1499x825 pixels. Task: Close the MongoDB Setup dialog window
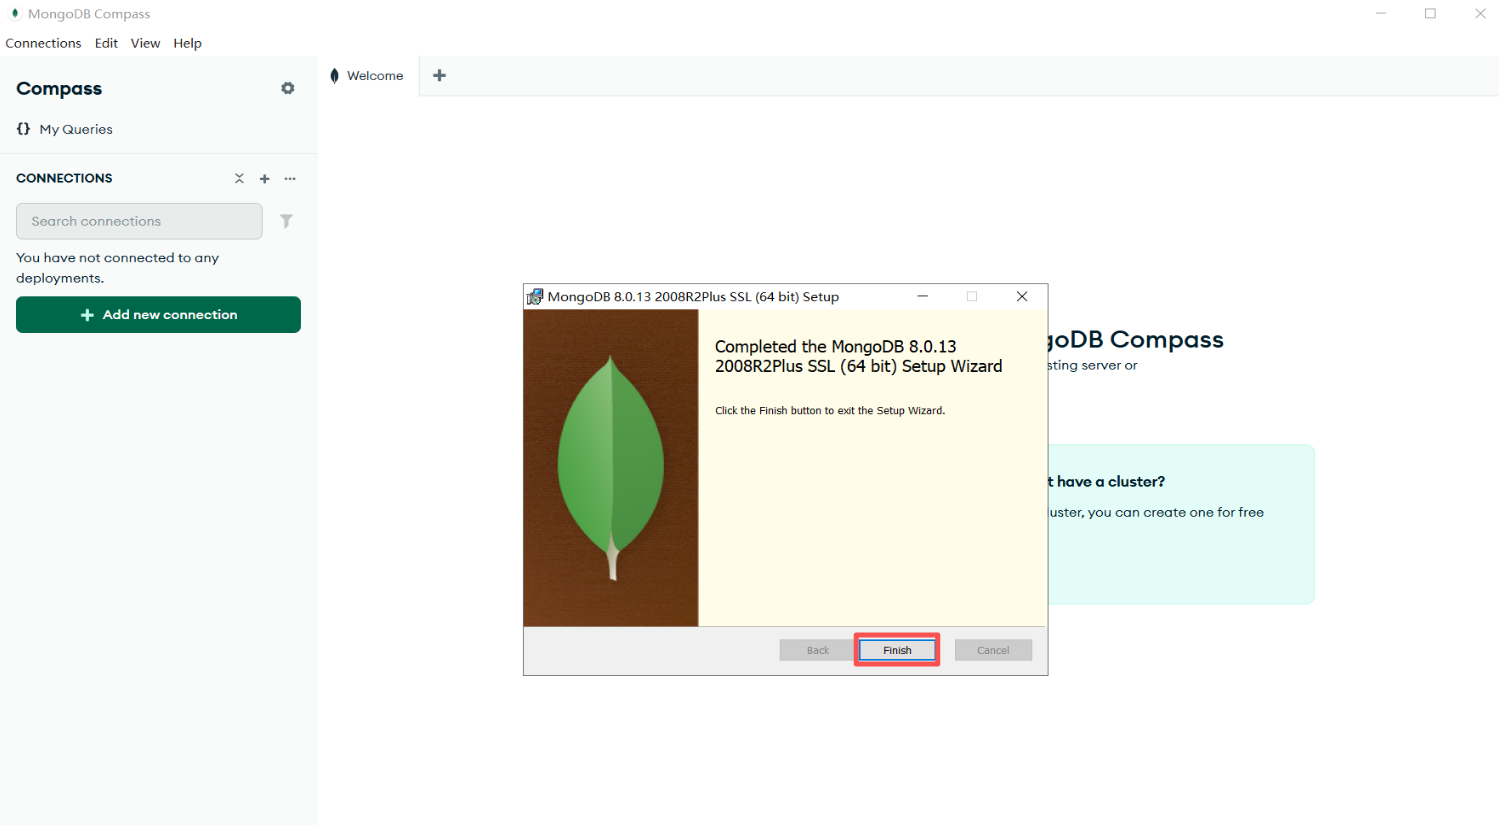[x=1022, y=296]
